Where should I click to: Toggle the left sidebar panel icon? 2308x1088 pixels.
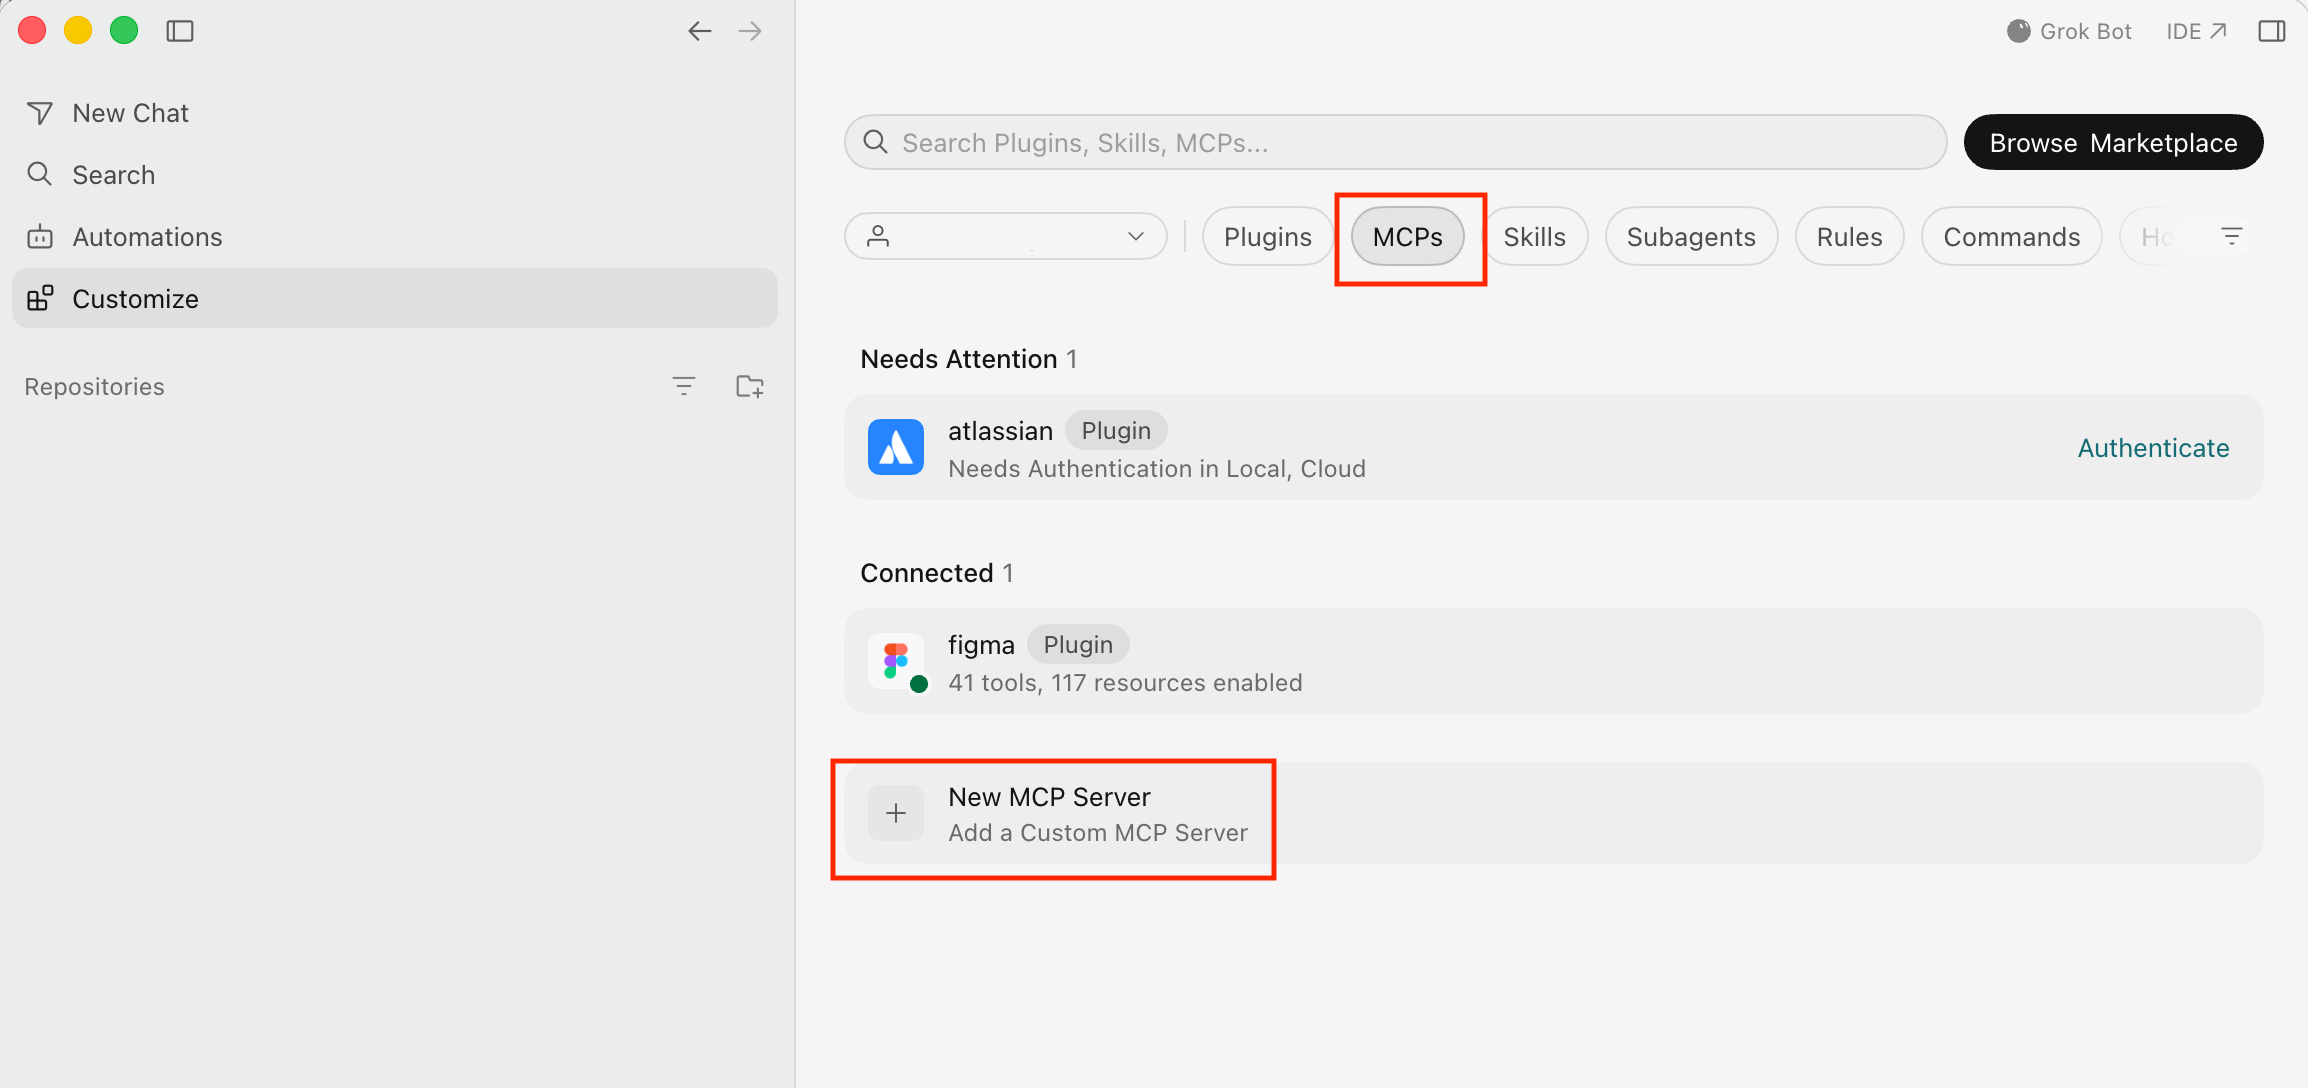(180, 31)
